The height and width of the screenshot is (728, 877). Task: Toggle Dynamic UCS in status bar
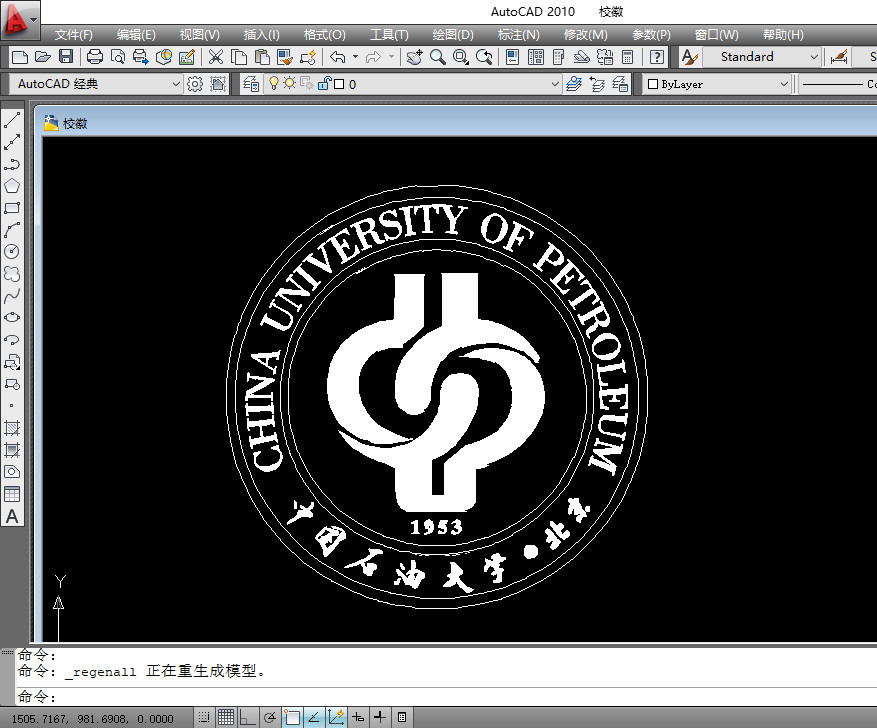336,717
